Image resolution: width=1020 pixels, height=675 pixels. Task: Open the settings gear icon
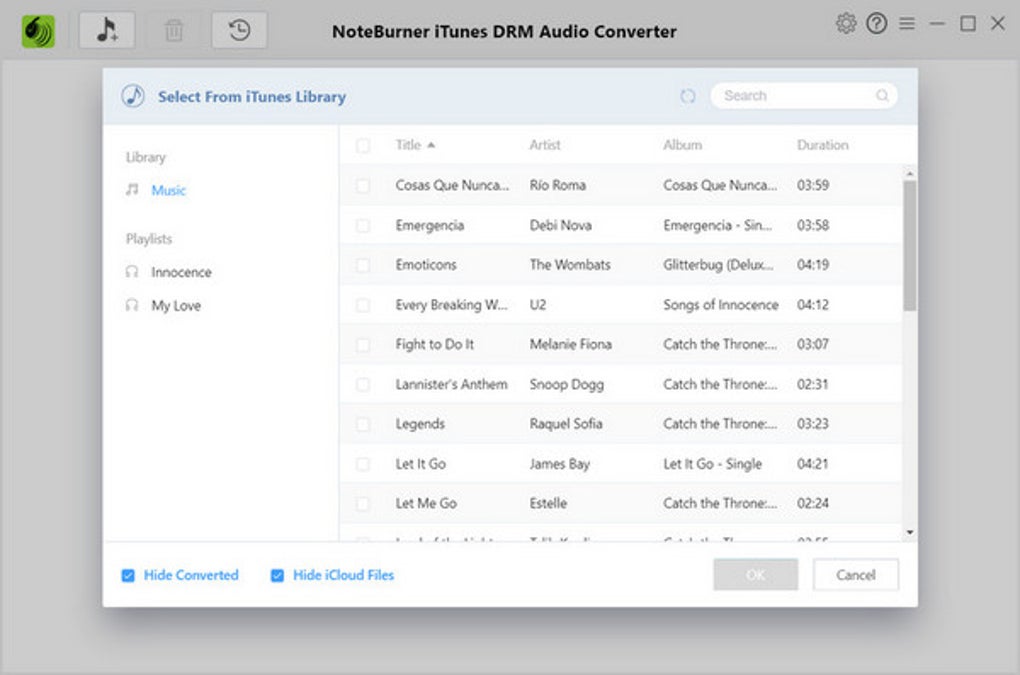tap(846, 23)
